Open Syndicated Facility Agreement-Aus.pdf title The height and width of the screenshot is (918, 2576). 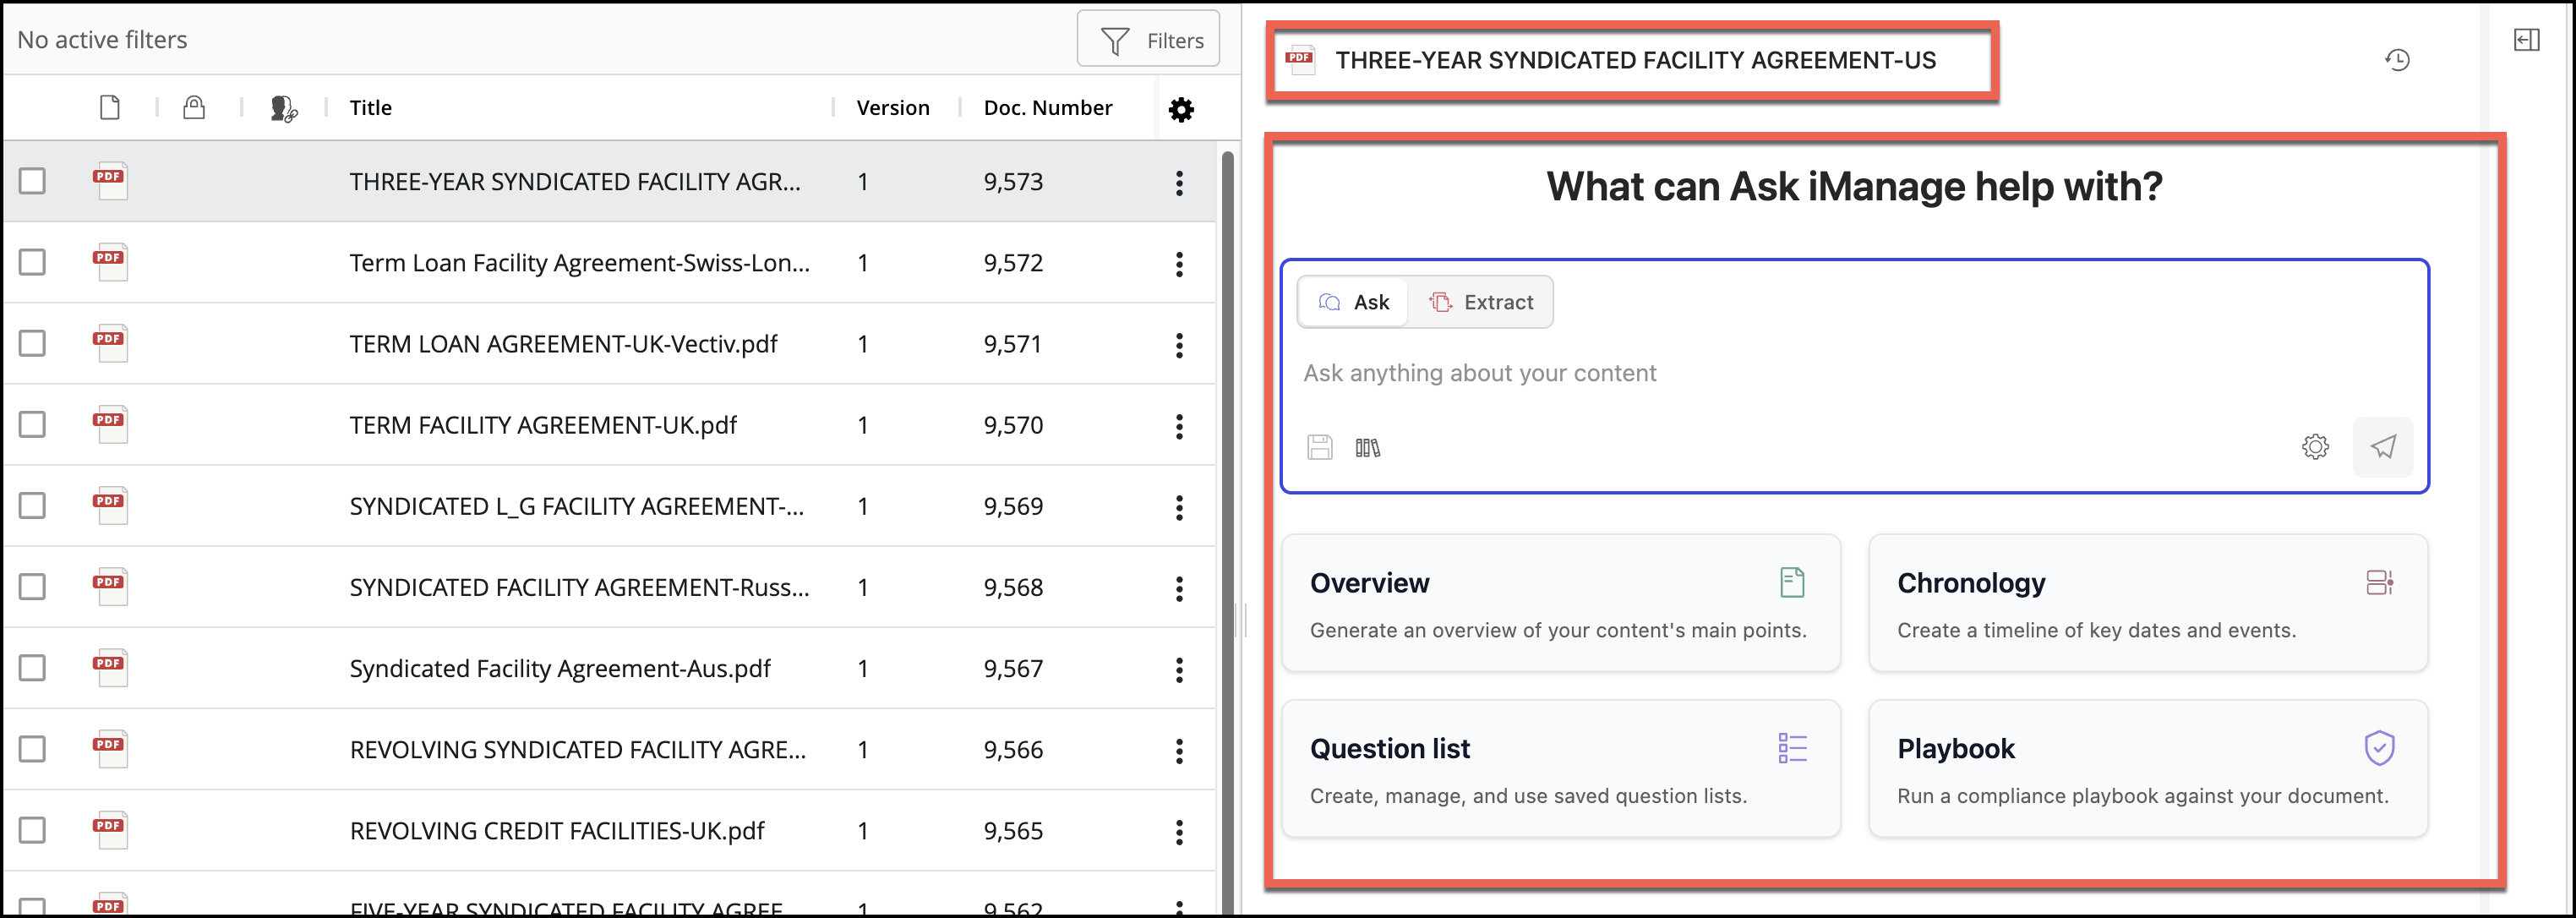coord(560,668)
